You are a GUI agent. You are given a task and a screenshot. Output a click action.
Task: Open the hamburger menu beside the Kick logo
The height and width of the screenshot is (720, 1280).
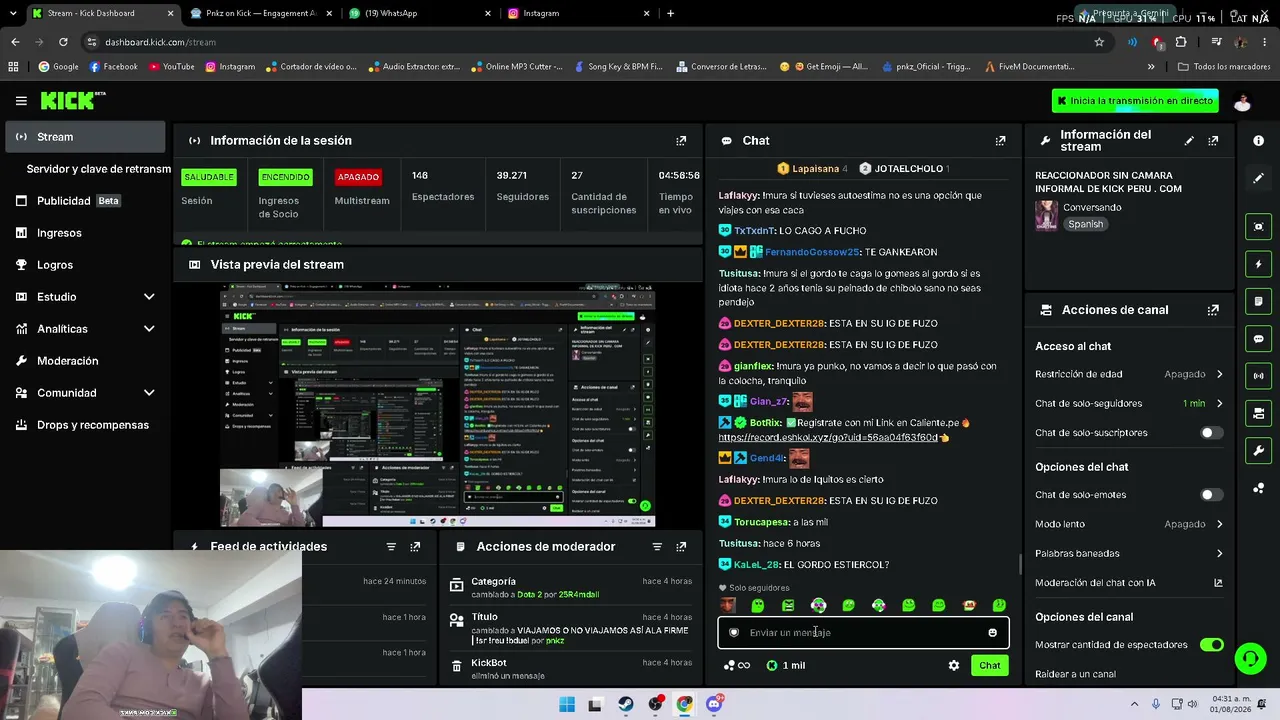[21, 101]
